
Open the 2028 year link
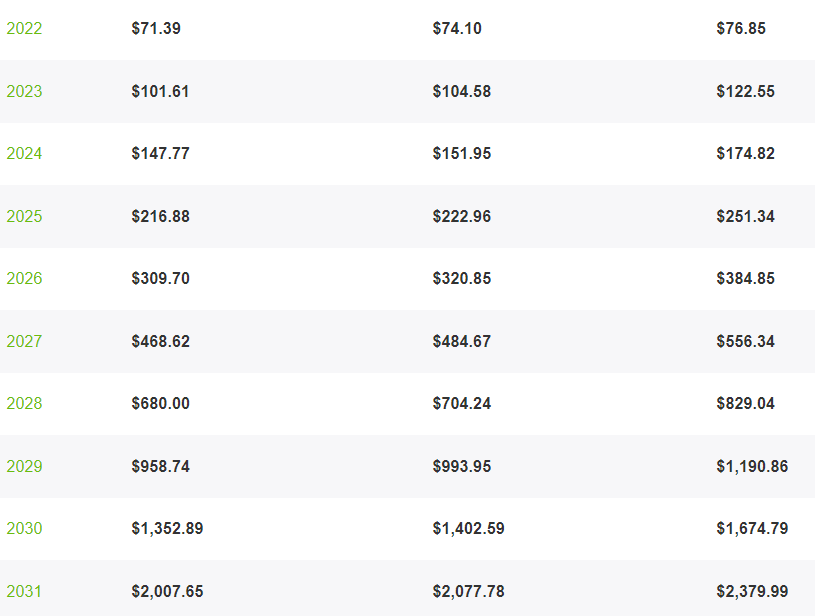(x=24, y=404)
